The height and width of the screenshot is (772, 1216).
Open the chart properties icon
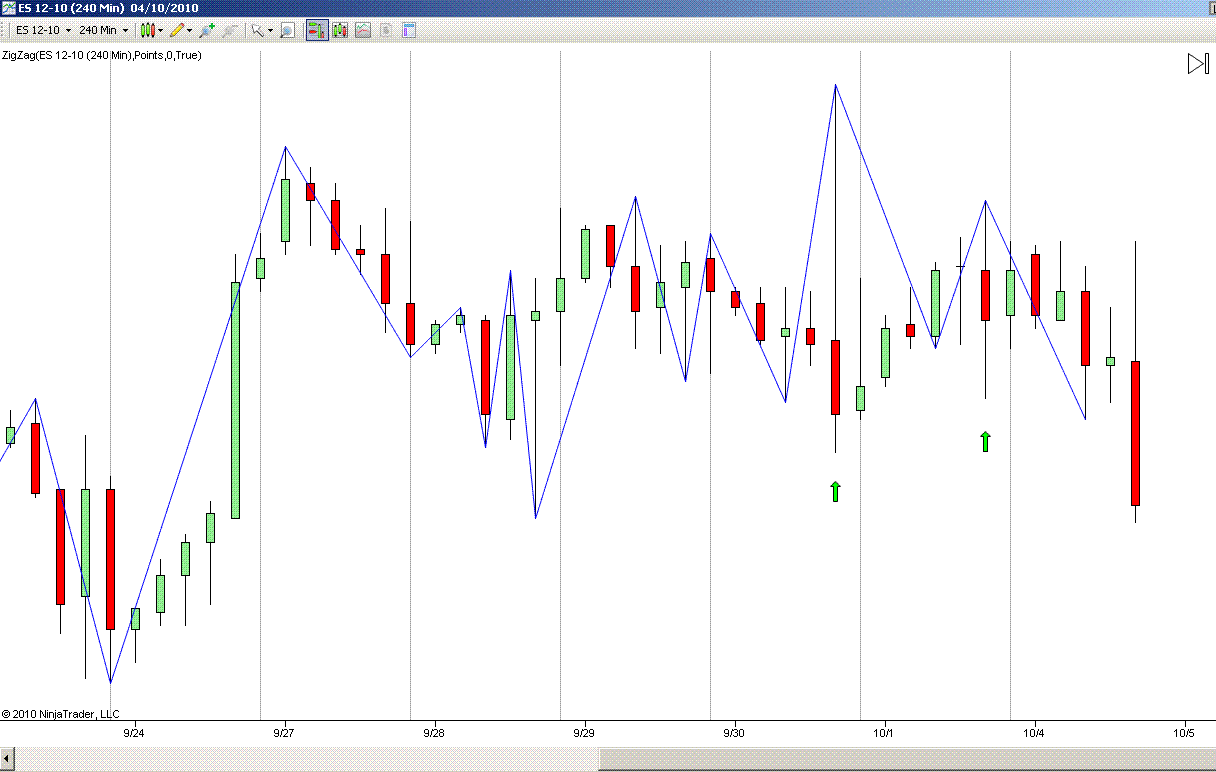[408, 30]
